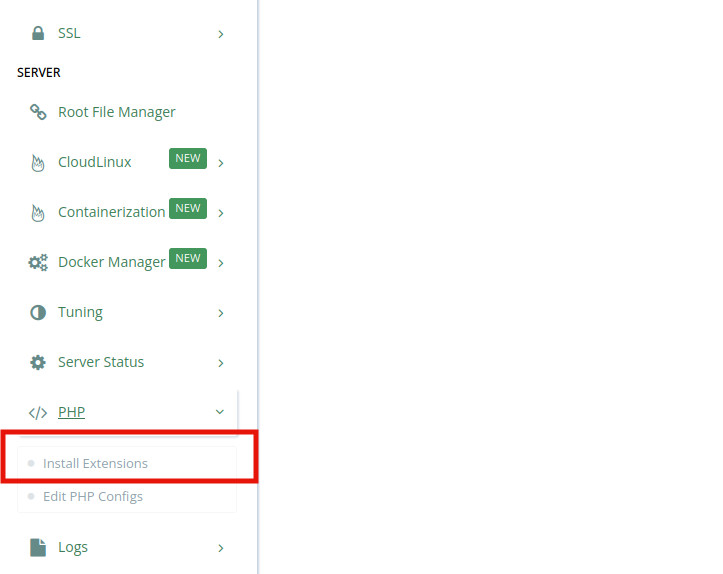Click the Root File Manager link icon
The image size is (723, 574).
[38, 112]
